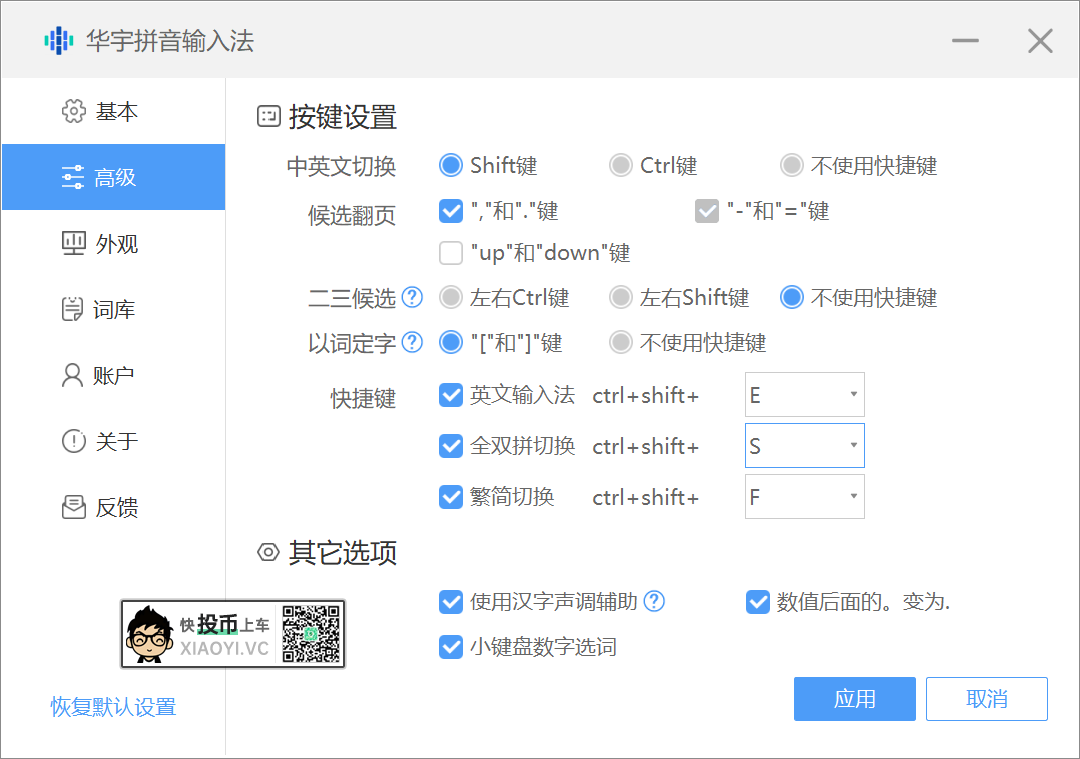Click the monitor icon next to 外观
This screenshot has height=759, width=1080.
click(x=74, y=243)
